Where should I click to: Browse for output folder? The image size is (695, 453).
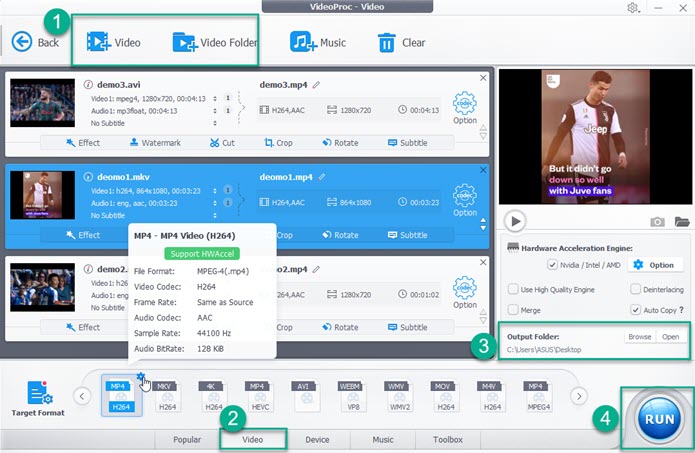[x=640, y=337]
